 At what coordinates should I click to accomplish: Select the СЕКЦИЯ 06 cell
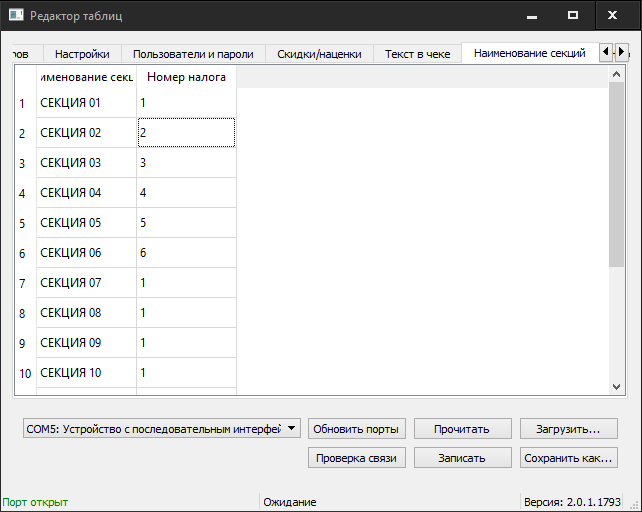pos(86,253)
